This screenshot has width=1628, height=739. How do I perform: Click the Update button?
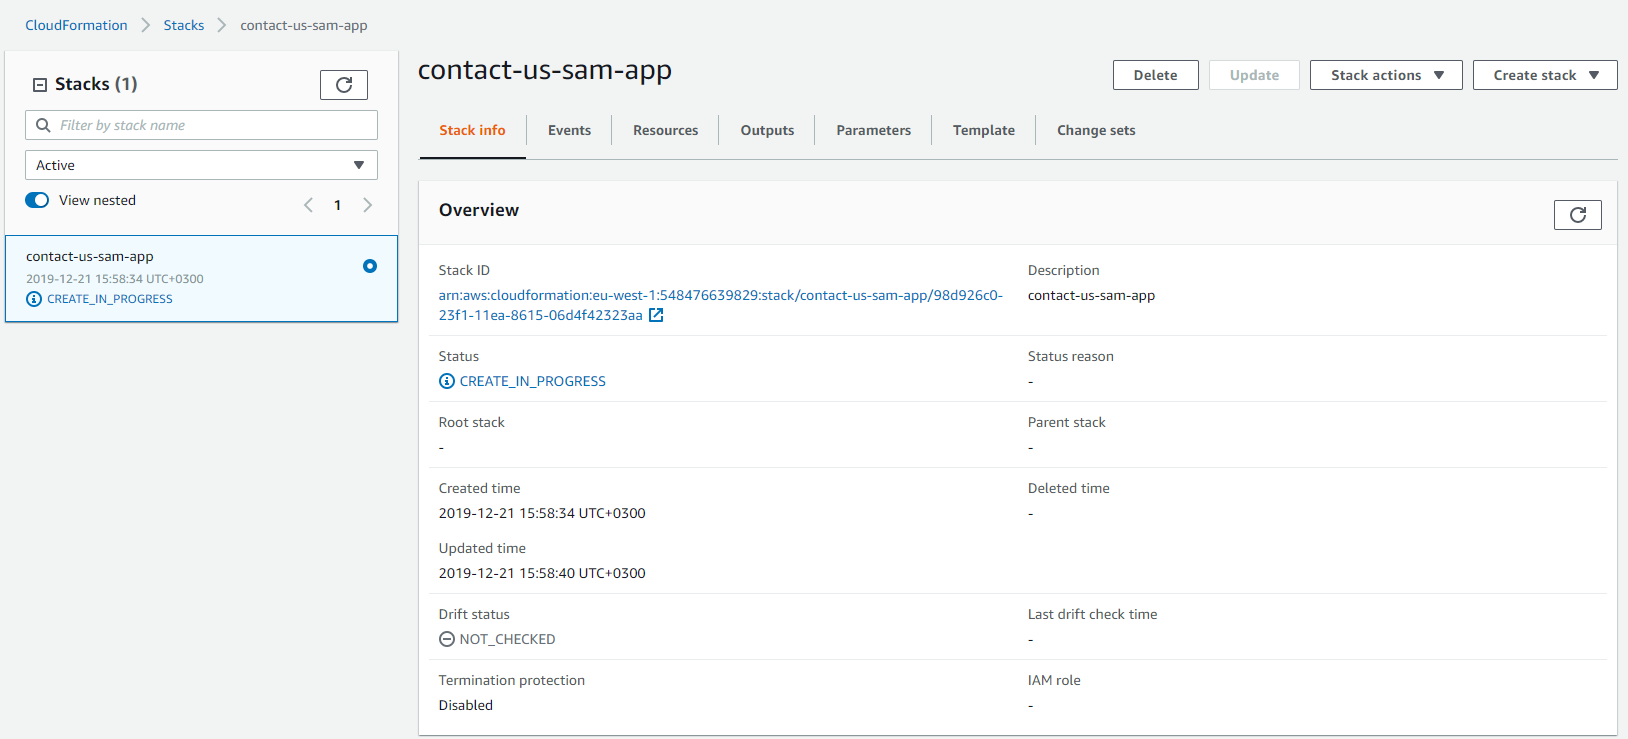[1254, 75]
